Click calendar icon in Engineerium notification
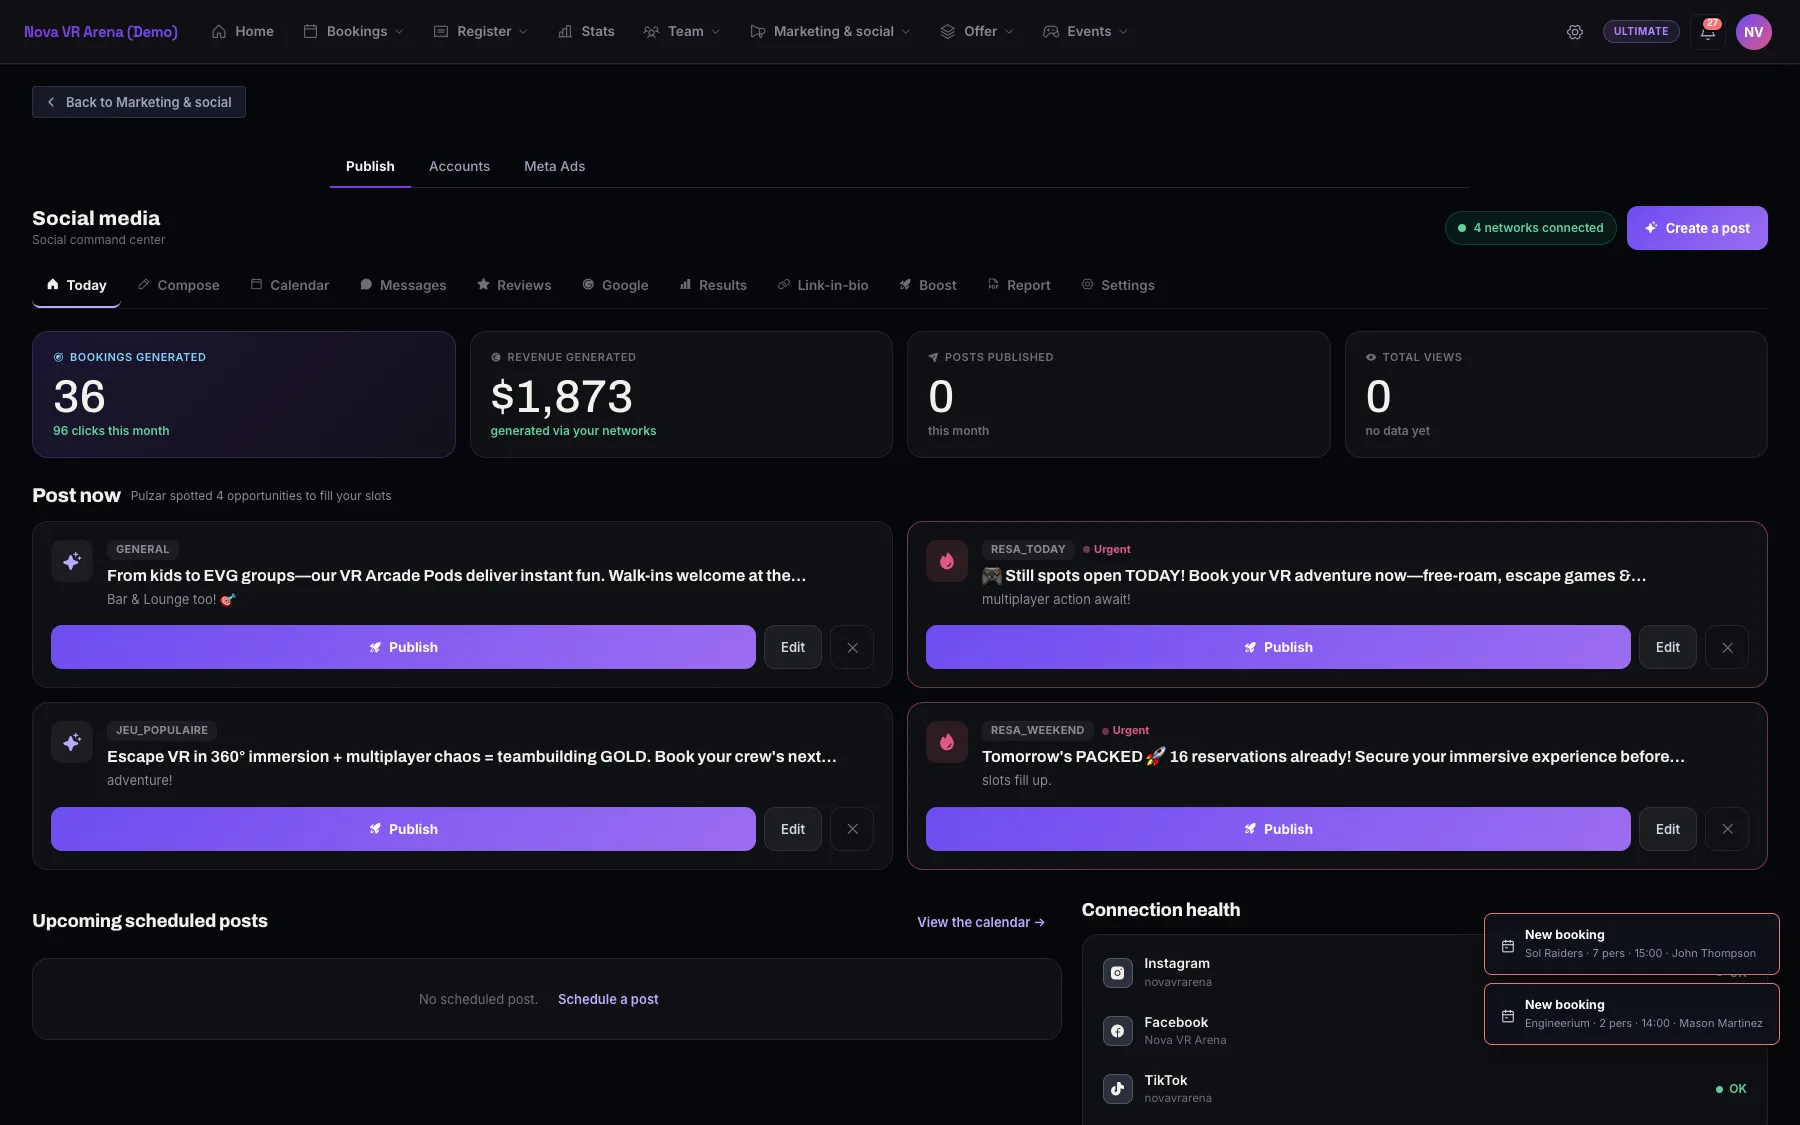1800x1125 pixels. [1508, 1015]
